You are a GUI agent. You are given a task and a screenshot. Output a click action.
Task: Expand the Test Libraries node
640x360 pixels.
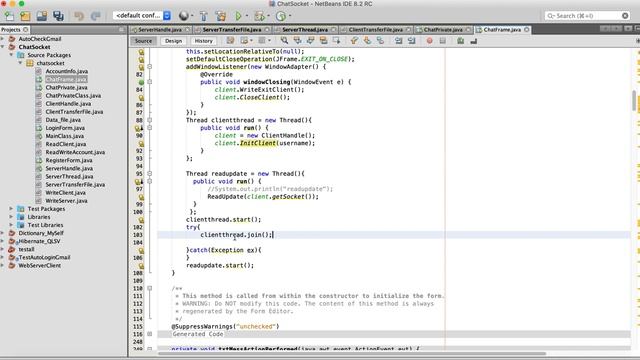tap(12, 225)
